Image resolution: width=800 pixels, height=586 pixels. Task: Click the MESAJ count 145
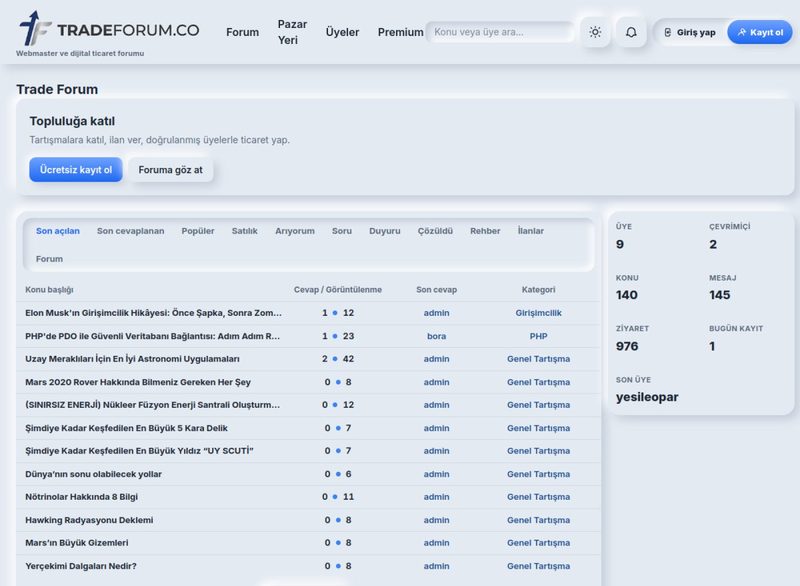(719, 295)
